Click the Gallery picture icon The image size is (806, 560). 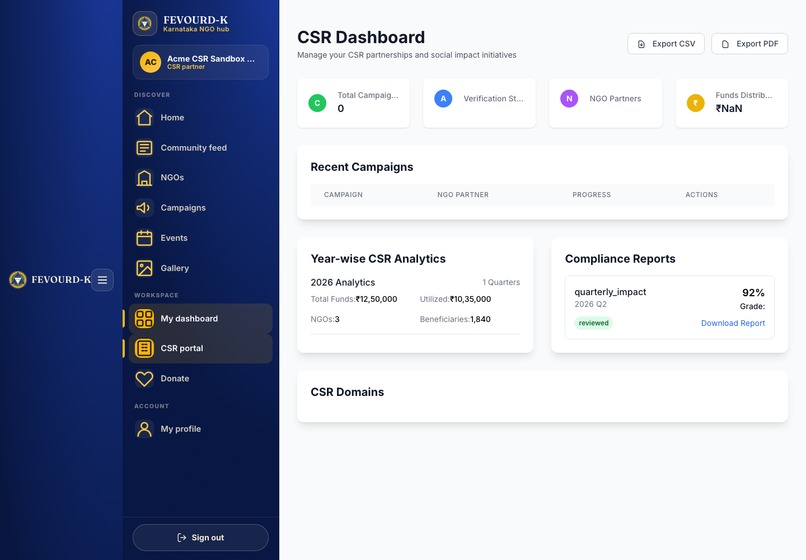pyautogui.click(x=144, y=268)
